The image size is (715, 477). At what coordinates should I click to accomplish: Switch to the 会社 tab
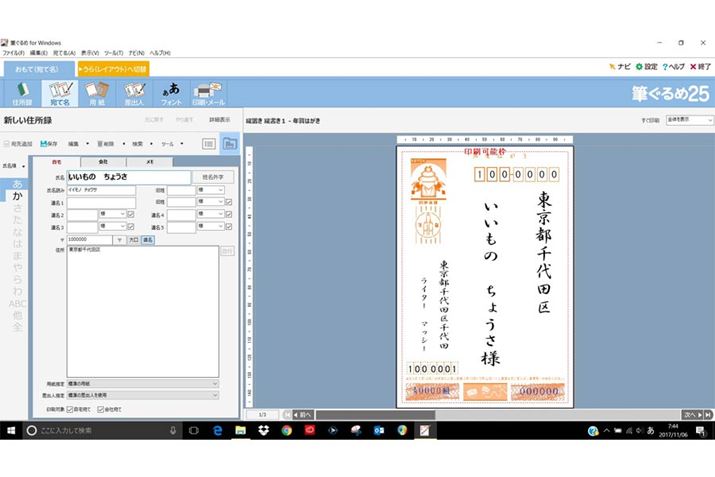click(102, 161)
